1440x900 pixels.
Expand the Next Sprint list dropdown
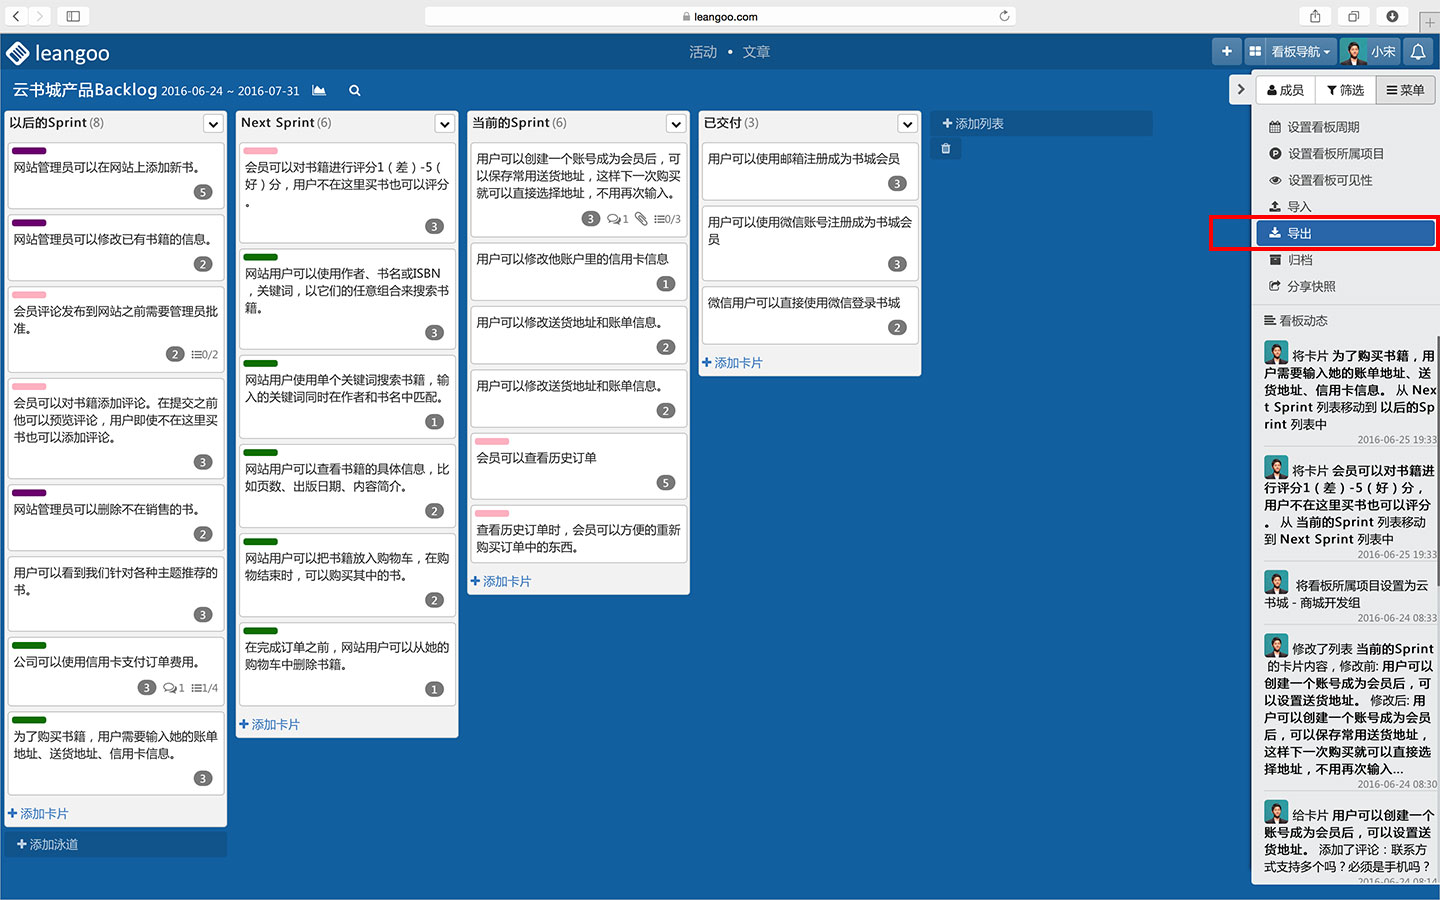(x=444, y=123)
